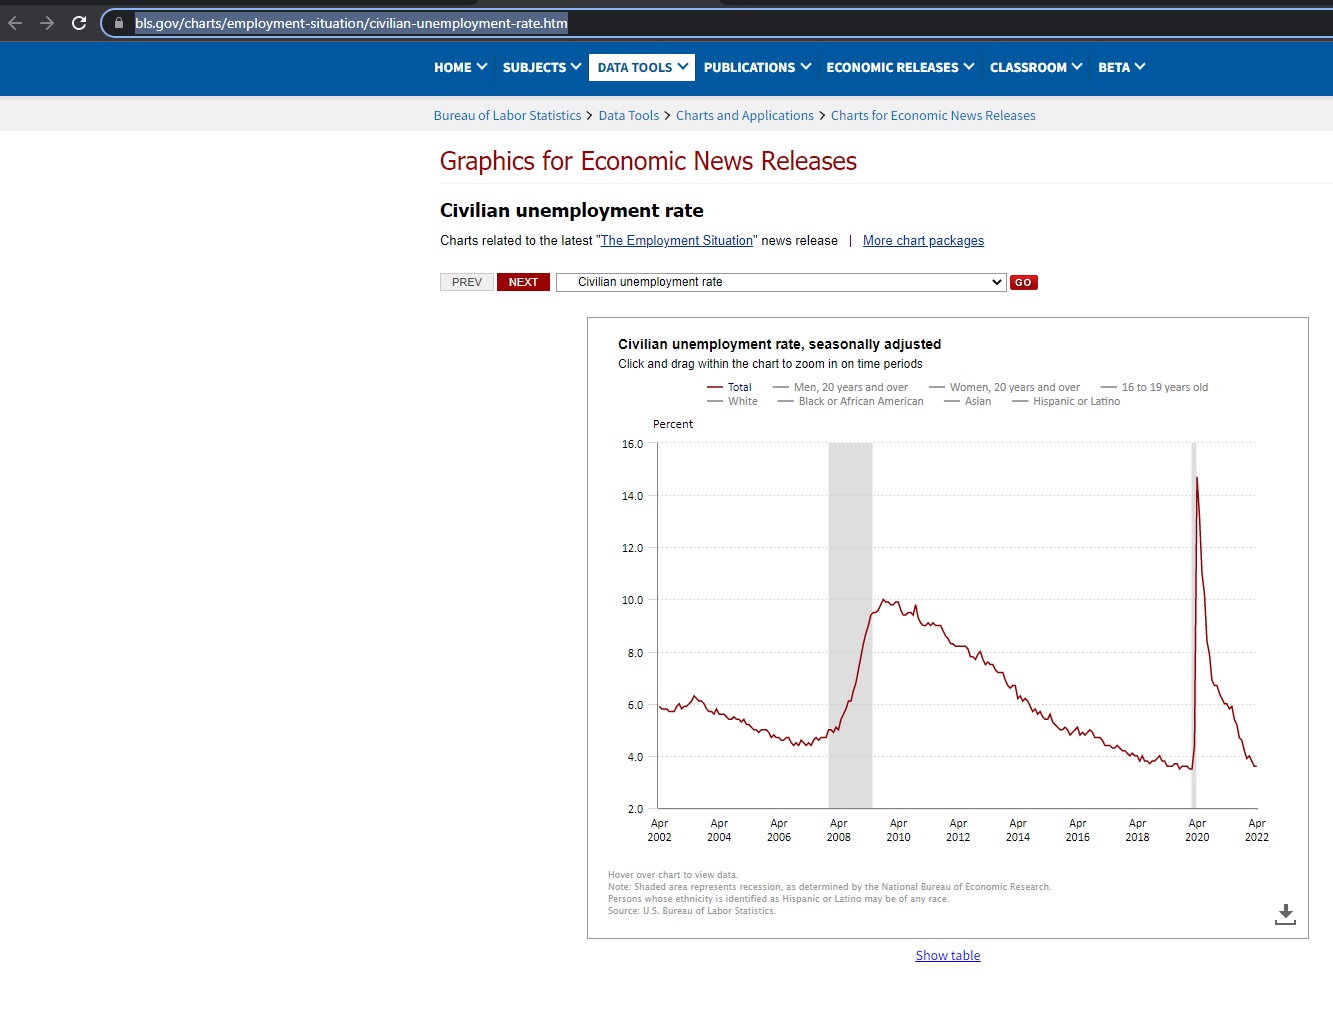Viewport: 1333px width, 1011px height.
Task: Click the browser back arrow
Action: click(x=15, y=23)
